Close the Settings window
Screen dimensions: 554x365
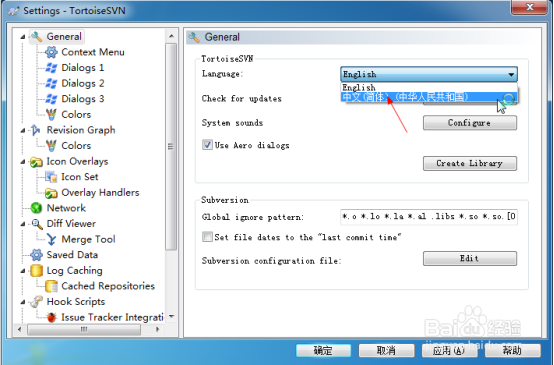point(529,7)
